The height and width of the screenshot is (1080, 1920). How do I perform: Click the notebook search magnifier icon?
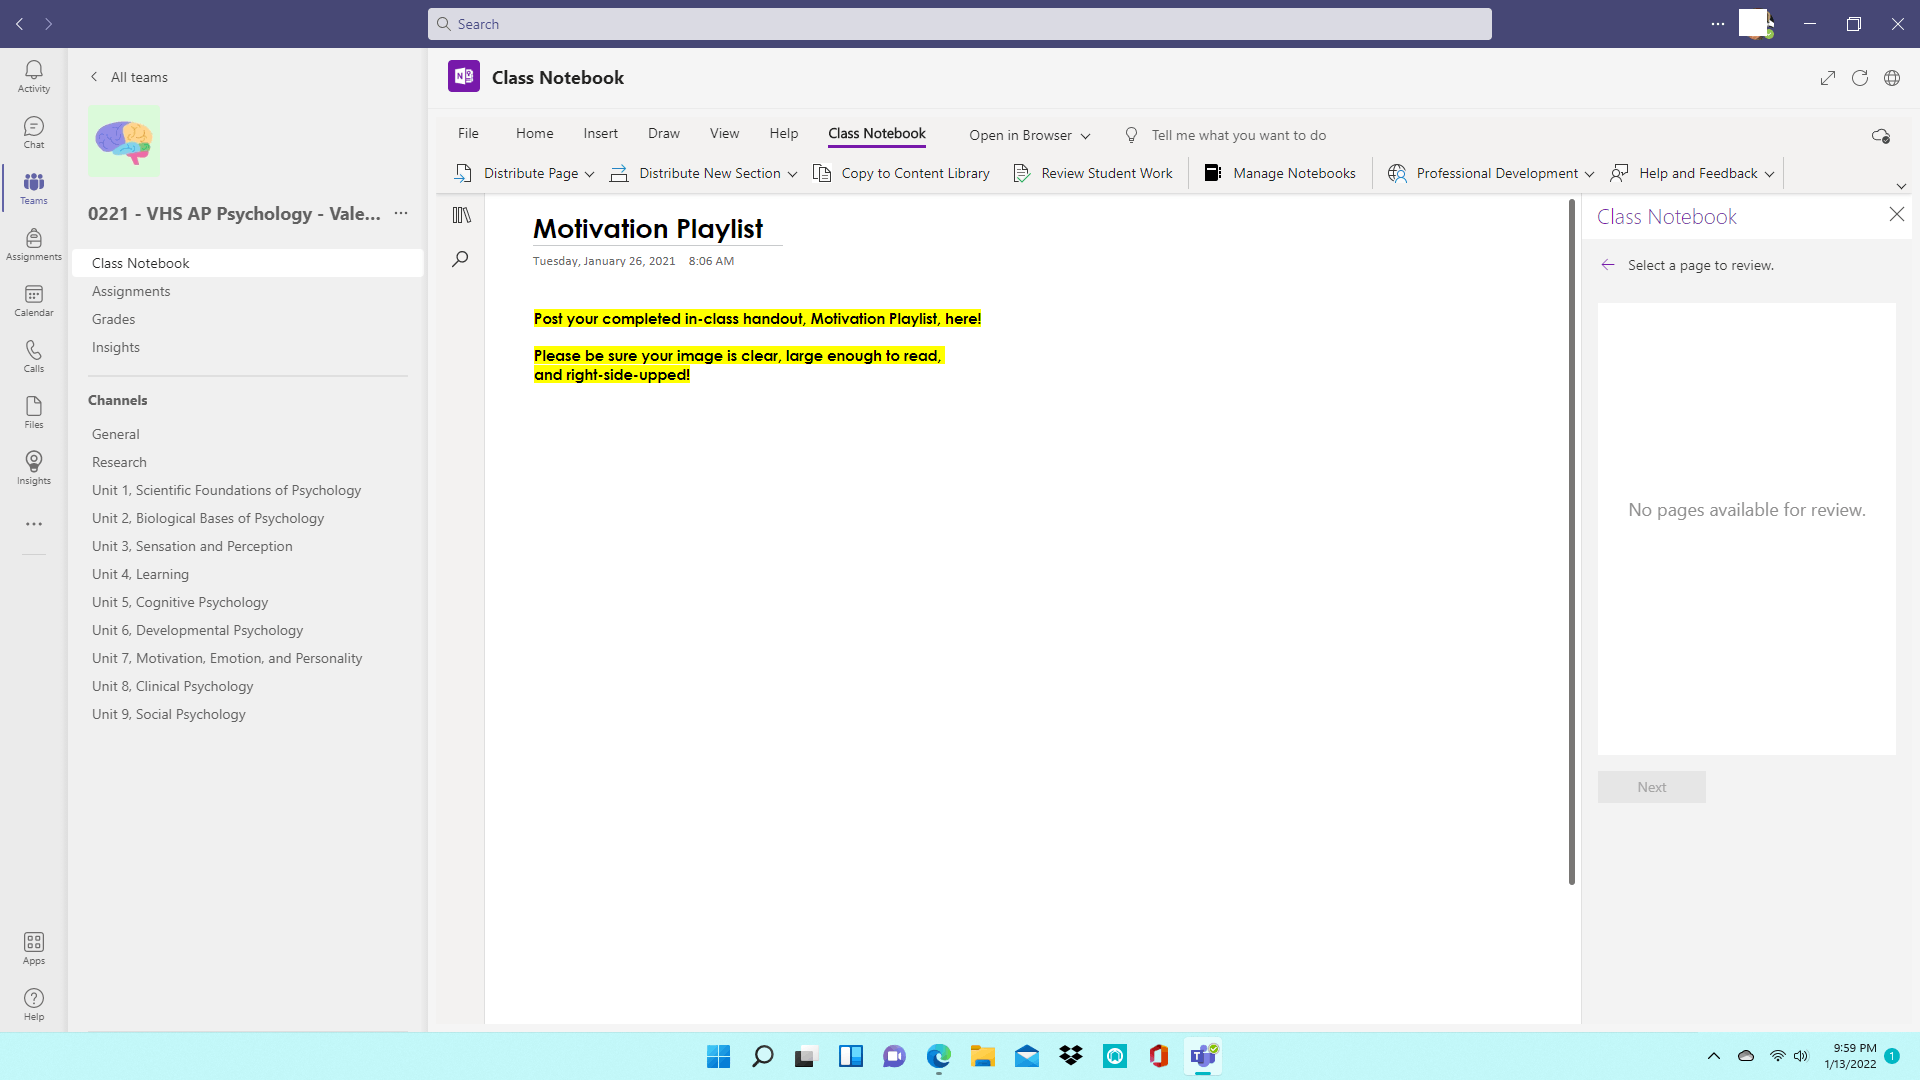460,259
